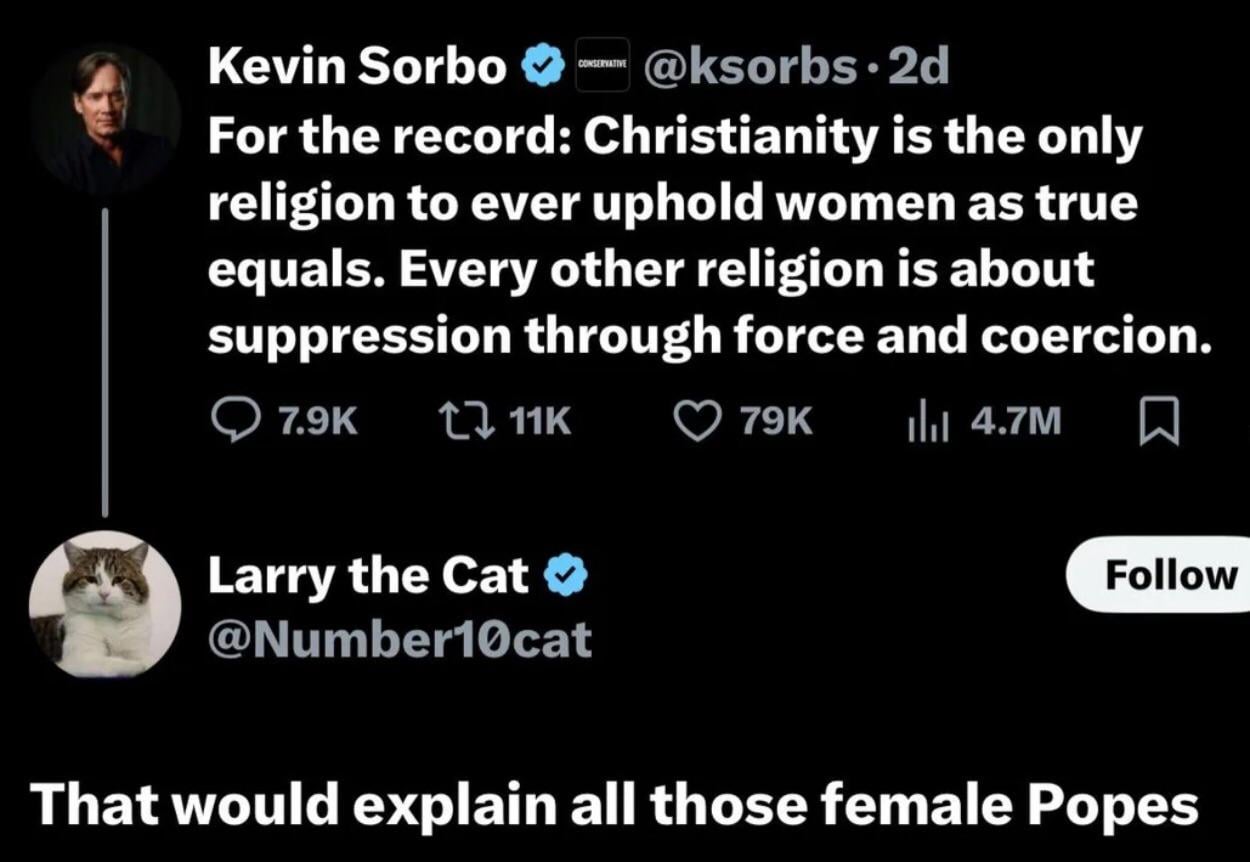1250x862 pixels.
Task: Click the Conservative affiliation badge
Action: [602, 65]
